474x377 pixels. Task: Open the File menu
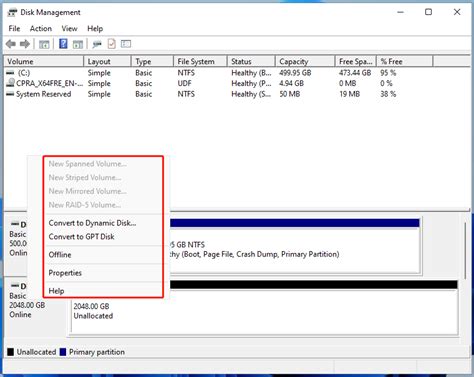[x=14, y=29]
